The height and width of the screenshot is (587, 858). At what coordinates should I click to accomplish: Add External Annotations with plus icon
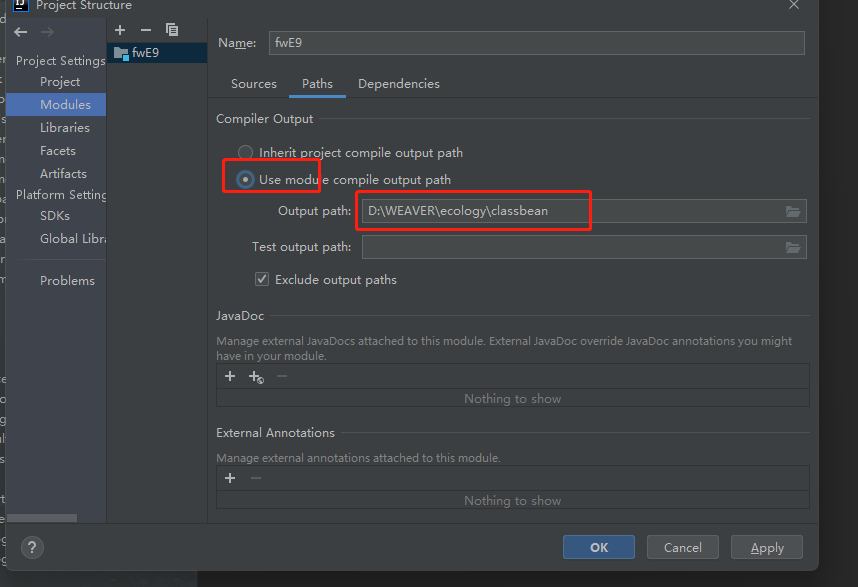pos(230,478)
